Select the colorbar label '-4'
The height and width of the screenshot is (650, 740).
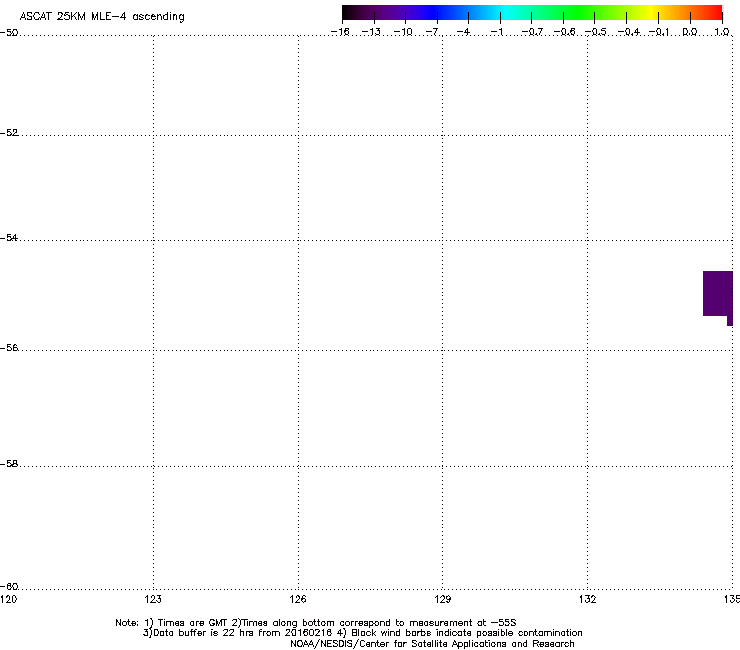tap(464, 32)
